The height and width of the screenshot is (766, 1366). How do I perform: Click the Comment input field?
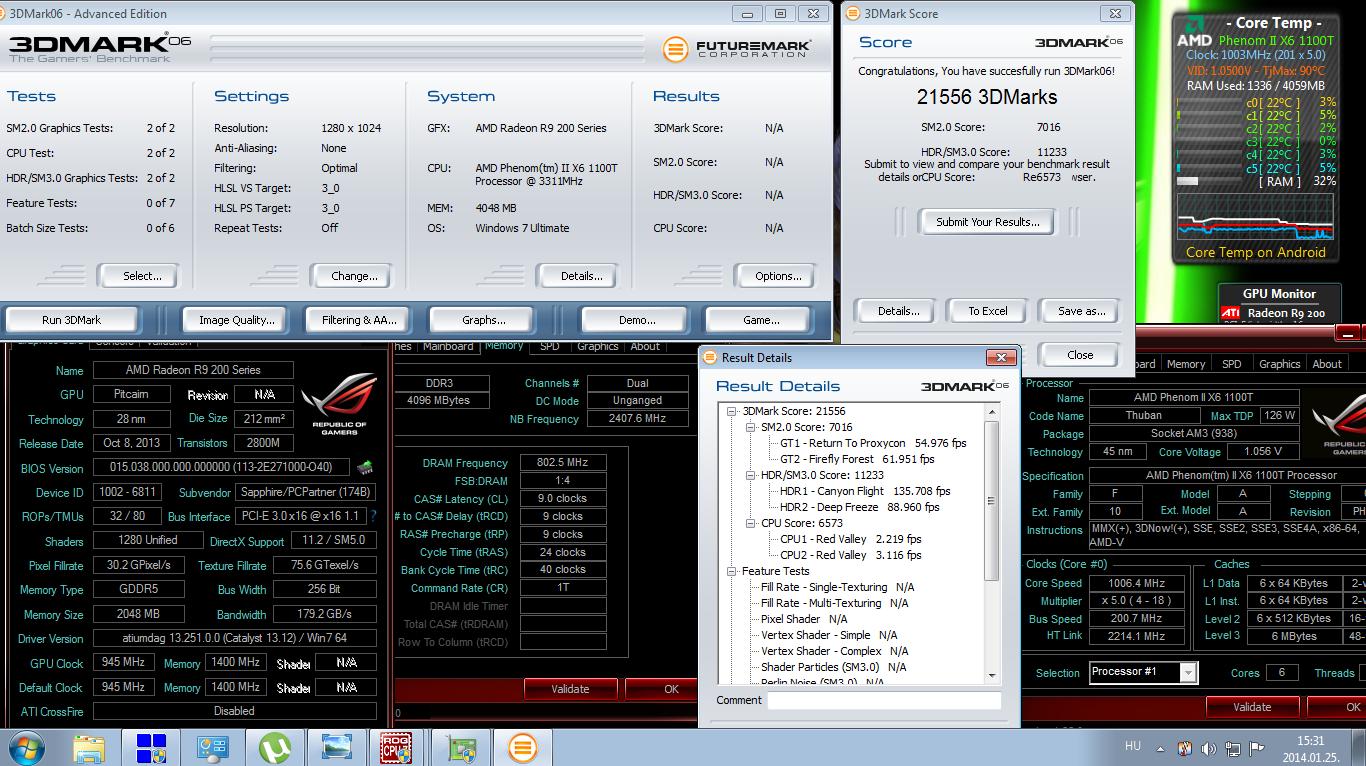tap(884, 700)
